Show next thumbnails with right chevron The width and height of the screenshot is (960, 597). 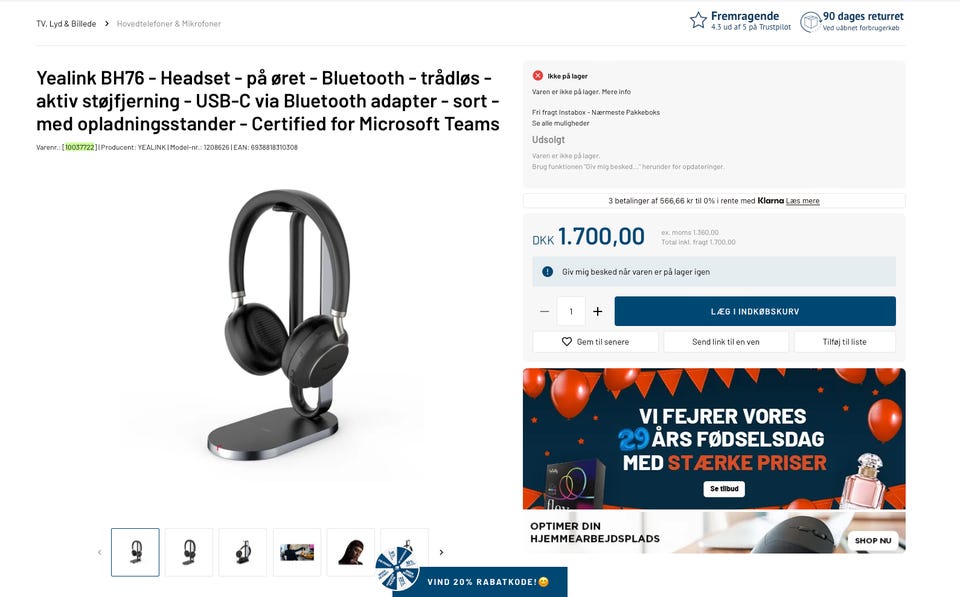[441, 552]
